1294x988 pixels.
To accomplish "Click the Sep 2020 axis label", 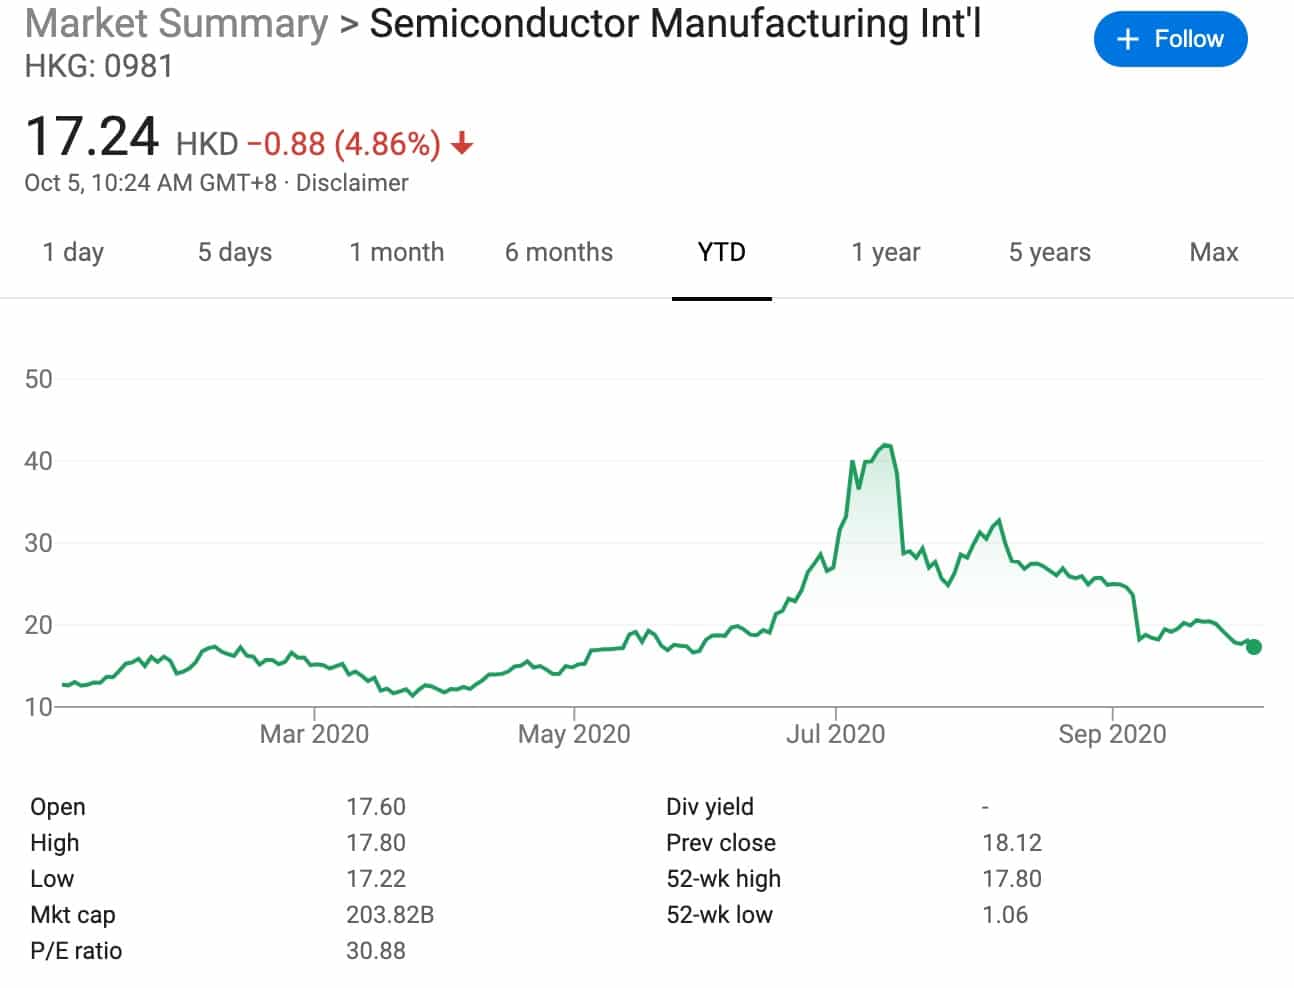I will pos(1112,734).
